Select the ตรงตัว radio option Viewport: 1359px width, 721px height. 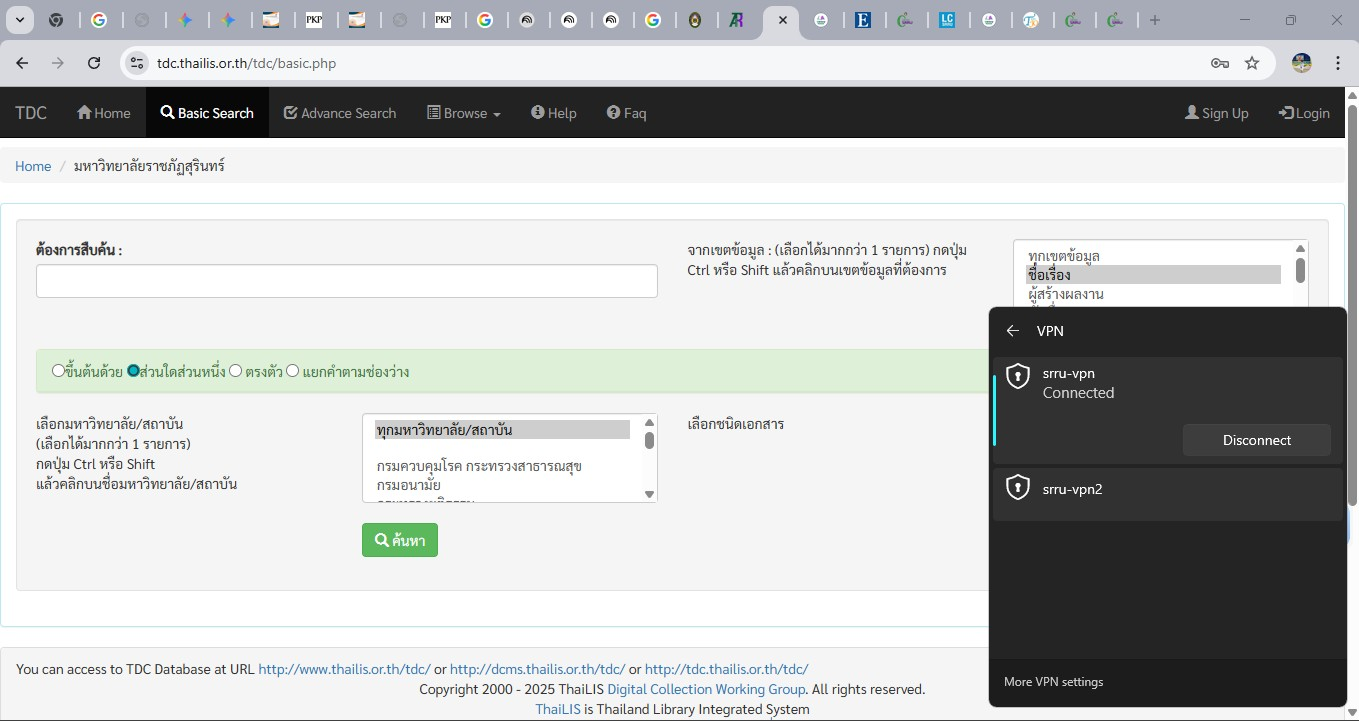click(x=236, y=371)
